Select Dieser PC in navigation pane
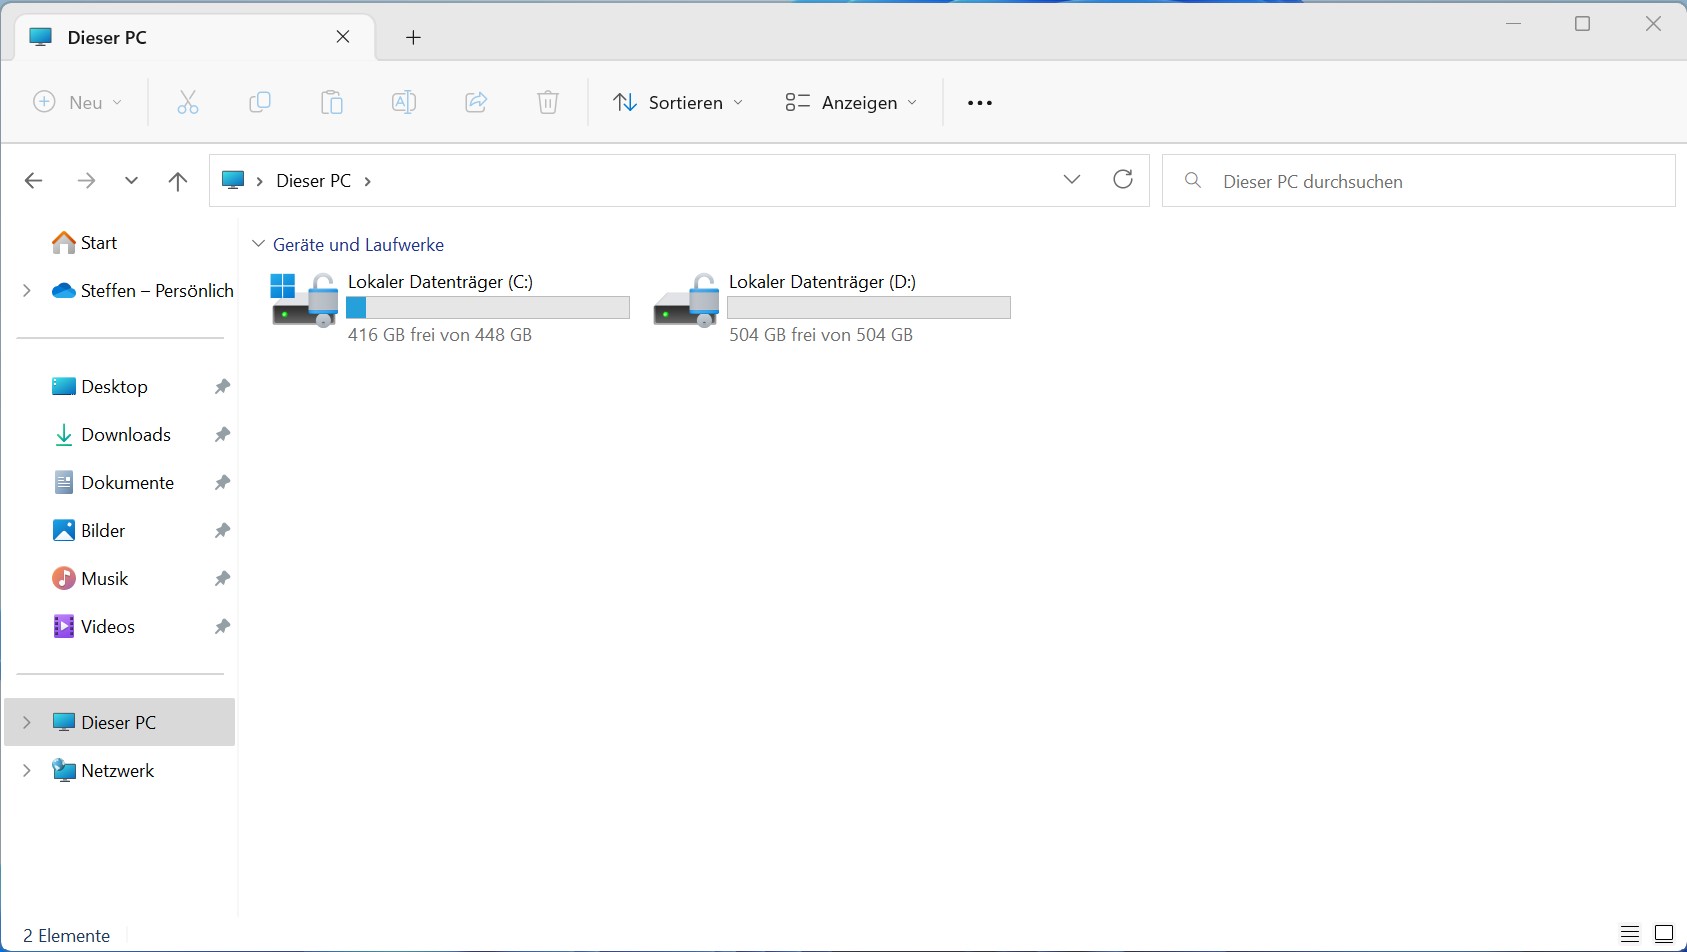Image resolution: width=1687 pixels, height=952 pixels. 120,722
